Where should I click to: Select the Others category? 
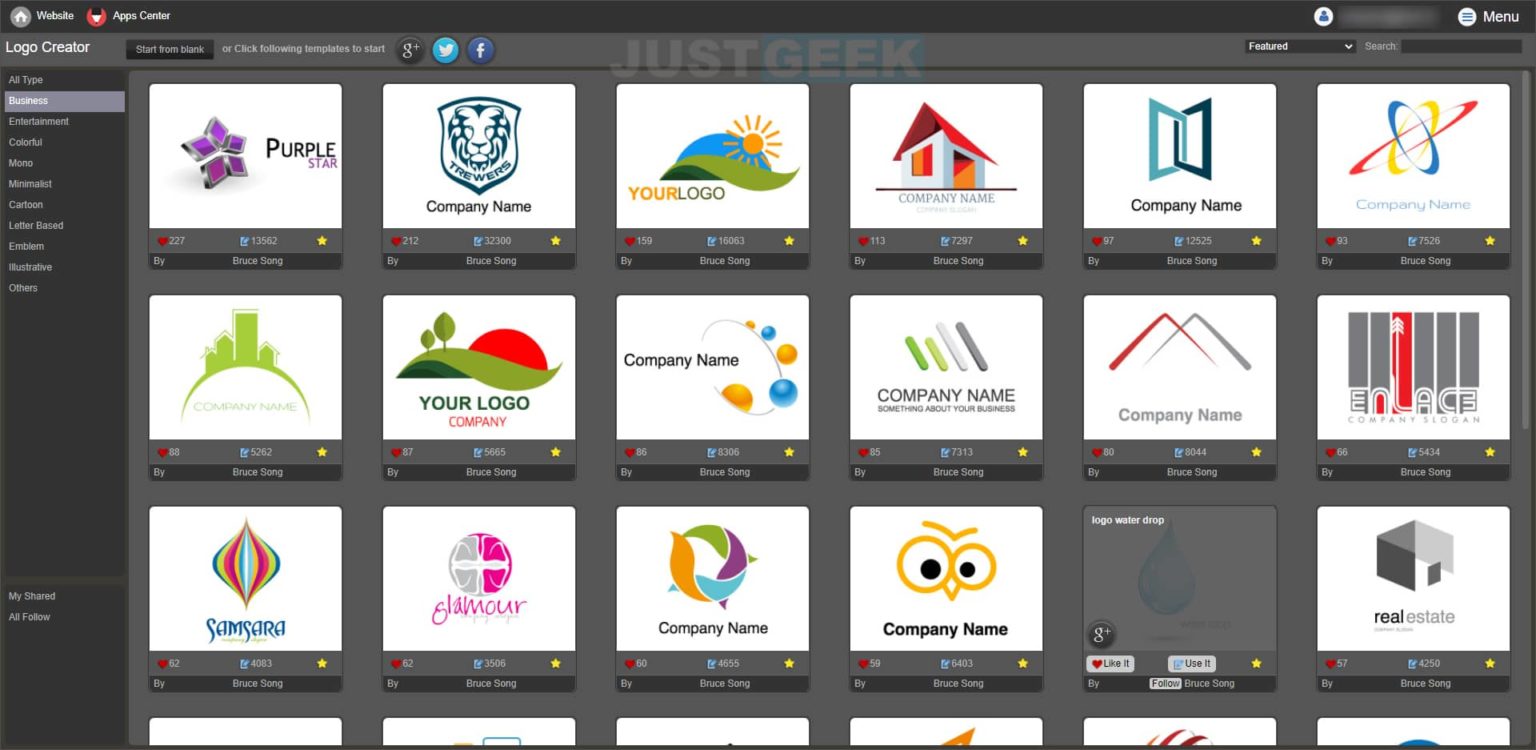(x=64, y=288)
